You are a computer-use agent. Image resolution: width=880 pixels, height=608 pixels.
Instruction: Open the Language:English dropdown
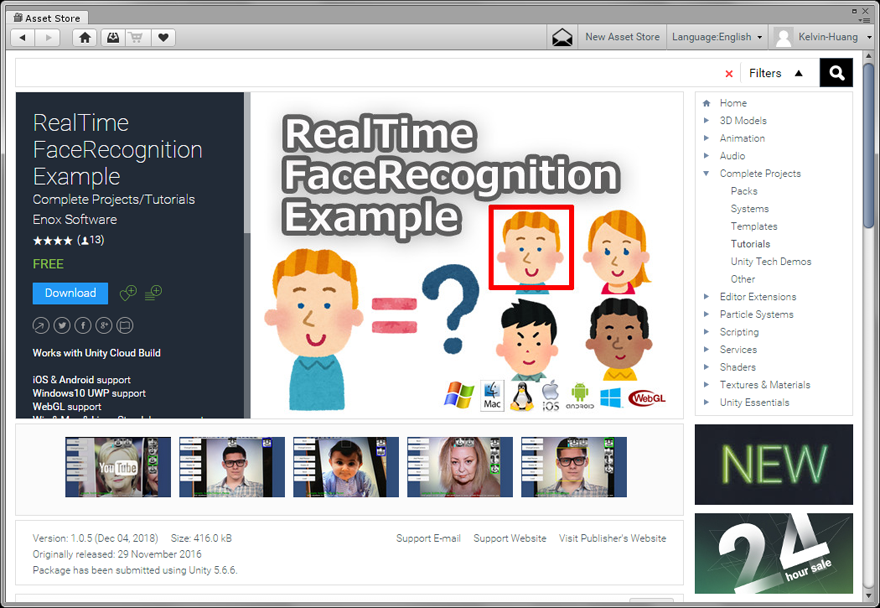point(717,37)
